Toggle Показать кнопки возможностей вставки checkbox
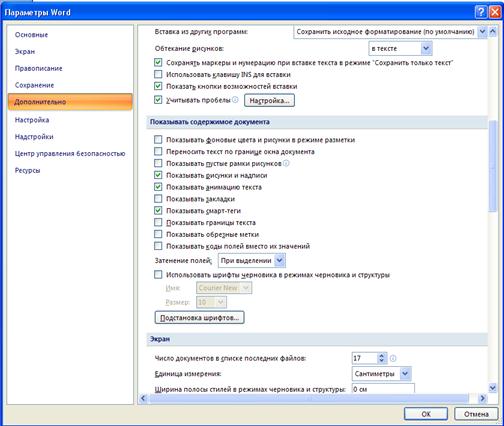This screenshot has width=504, height=426. coord(158,86)
